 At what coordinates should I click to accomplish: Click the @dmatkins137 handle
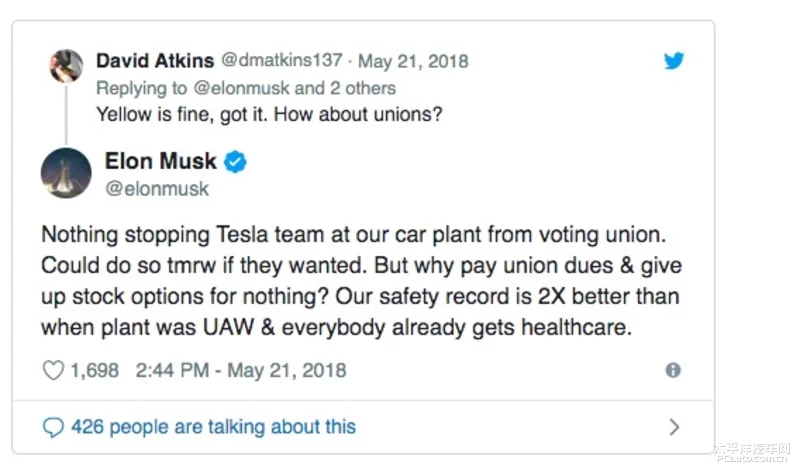pos(282,60)
